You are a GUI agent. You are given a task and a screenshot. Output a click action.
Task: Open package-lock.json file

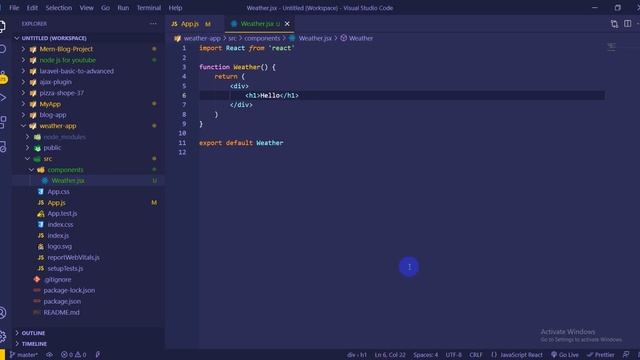click(69, 290)
